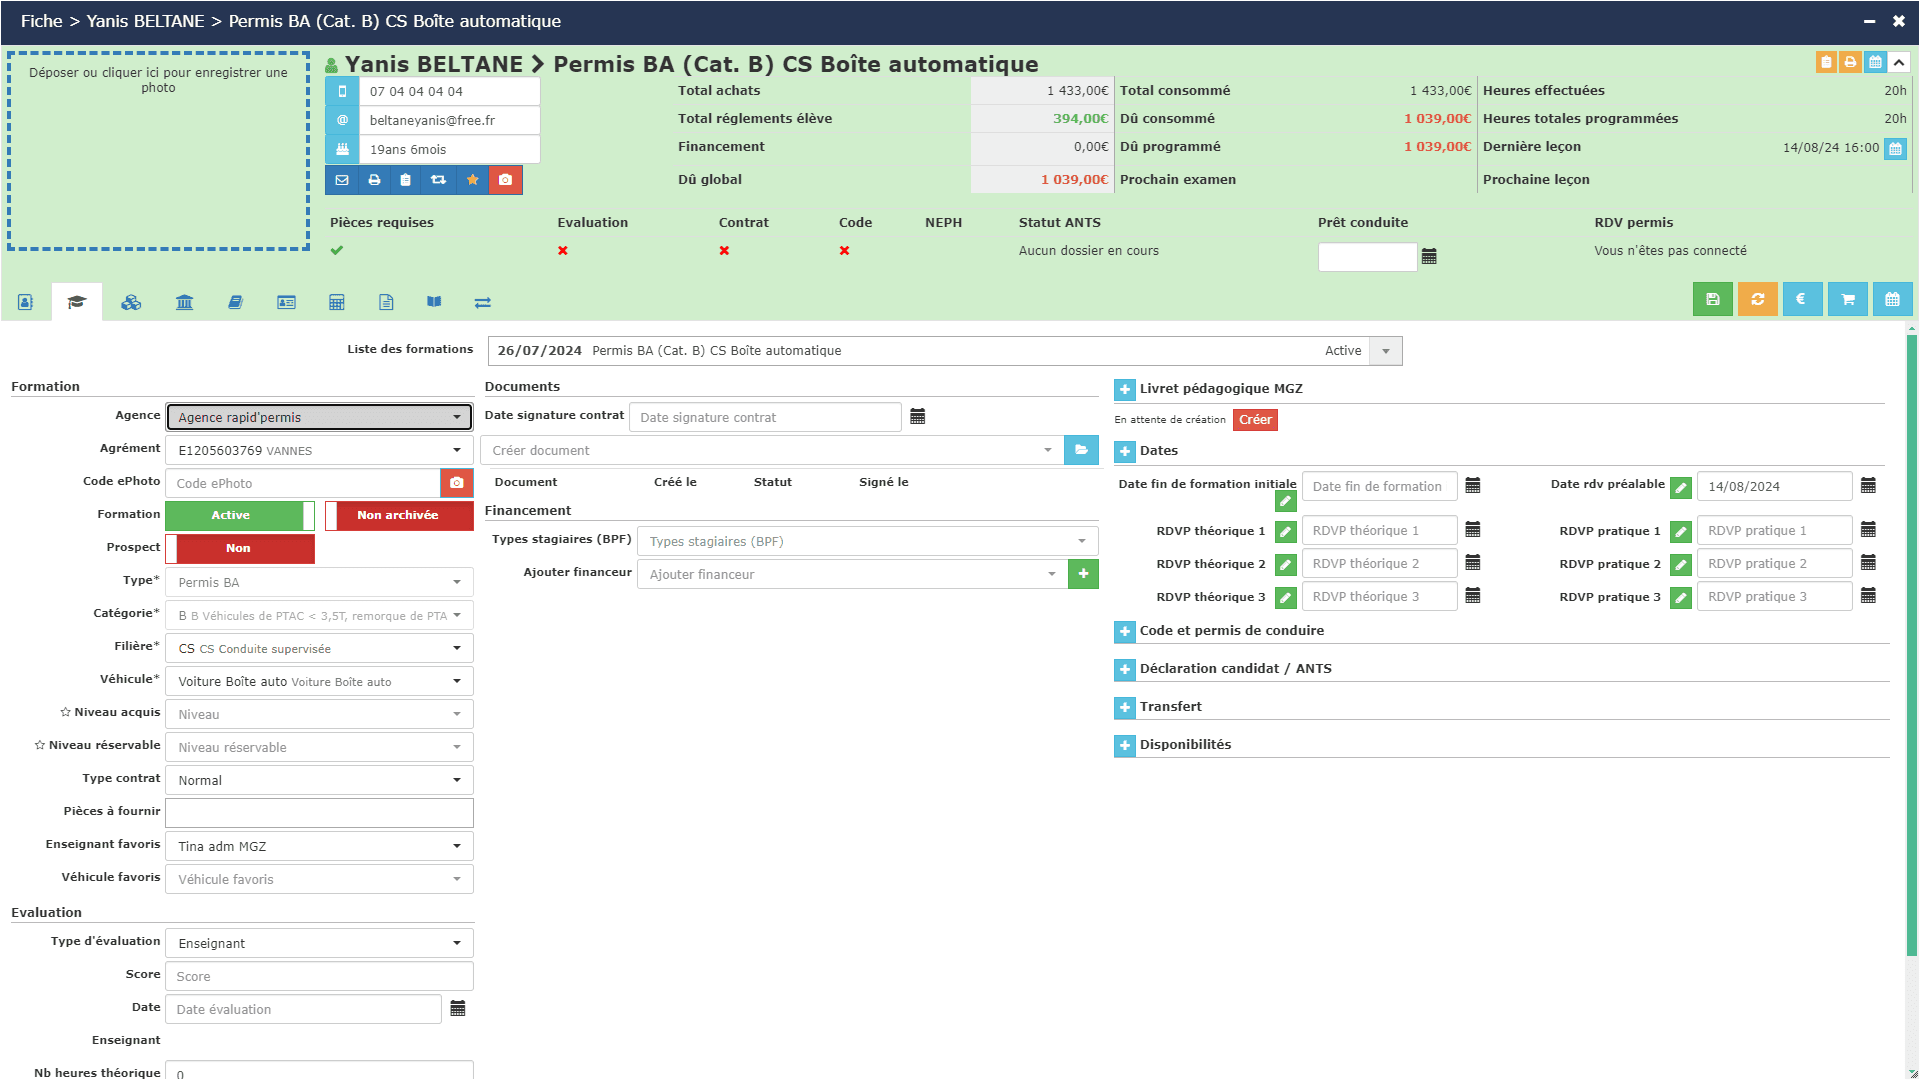1920x1080 pixels.
Task: Open the contact address book tab
Action: pos(26,302)
